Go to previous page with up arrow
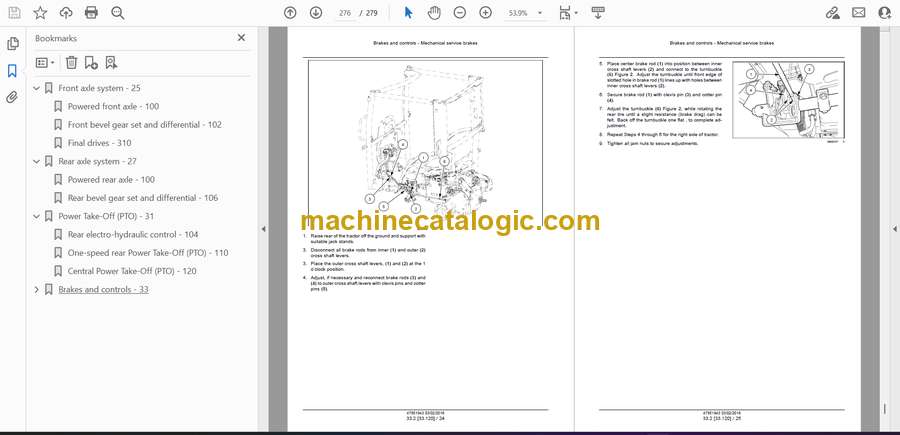 click(290, 13)
